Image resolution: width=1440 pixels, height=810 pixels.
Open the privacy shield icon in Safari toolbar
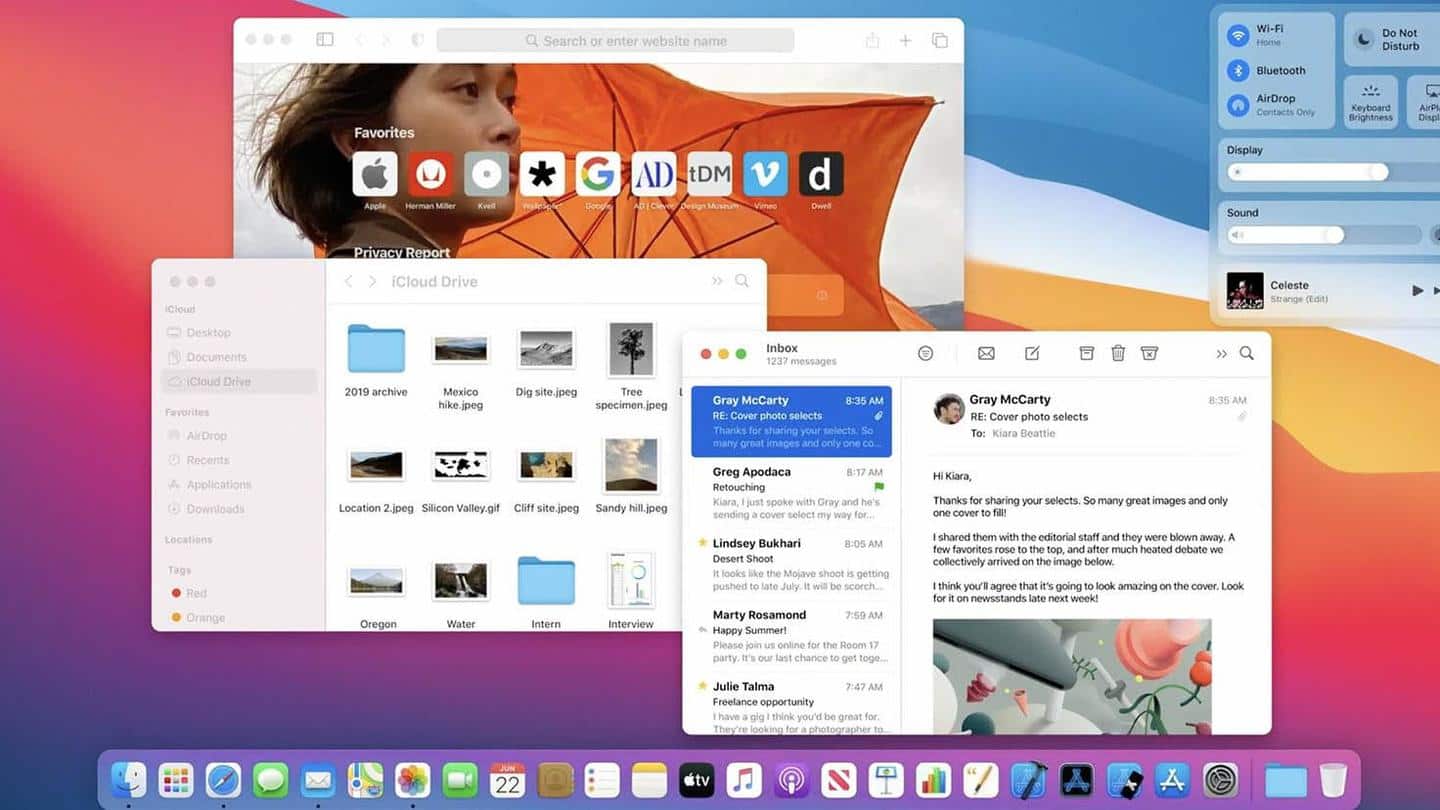click(417, 40)
